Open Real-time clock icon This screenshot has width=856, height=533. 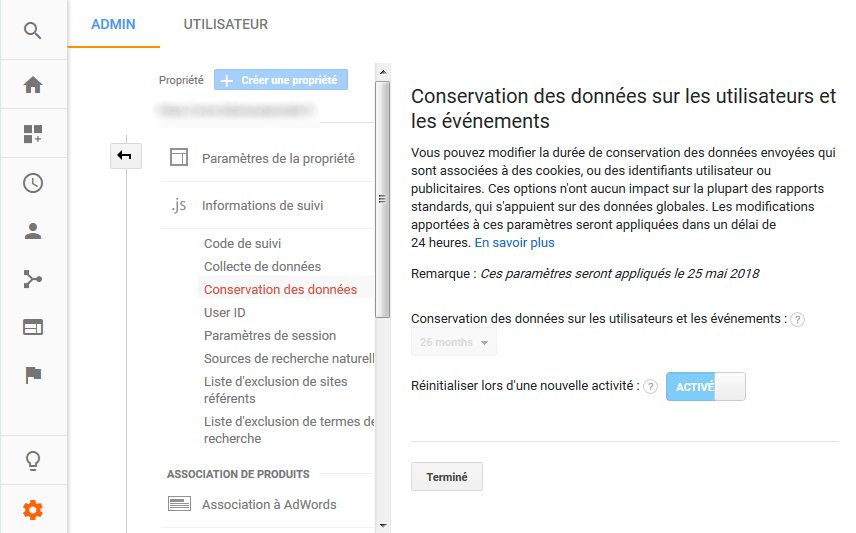click(x=33, y=183)
